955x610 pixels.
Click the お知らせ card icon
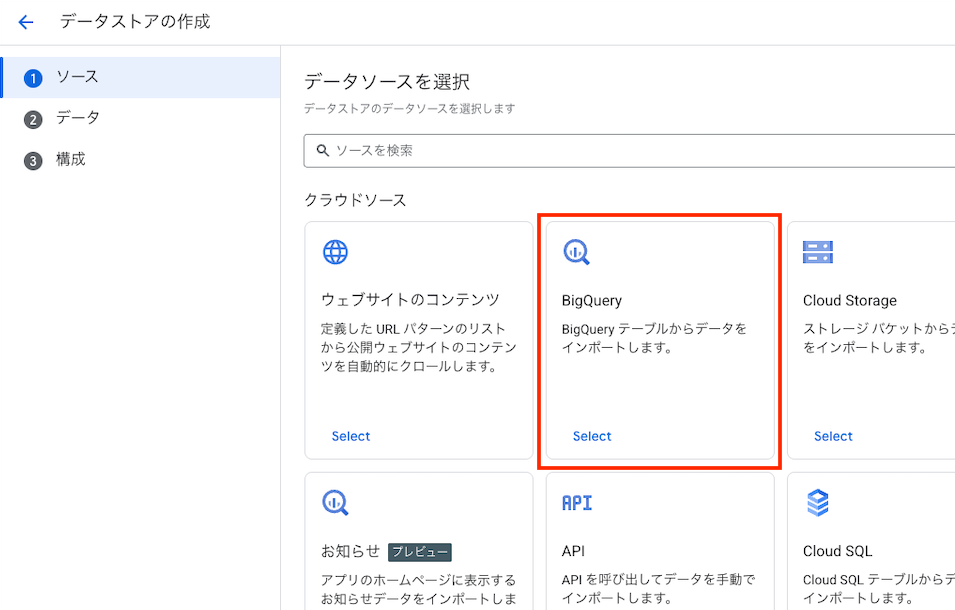point(335,503)
